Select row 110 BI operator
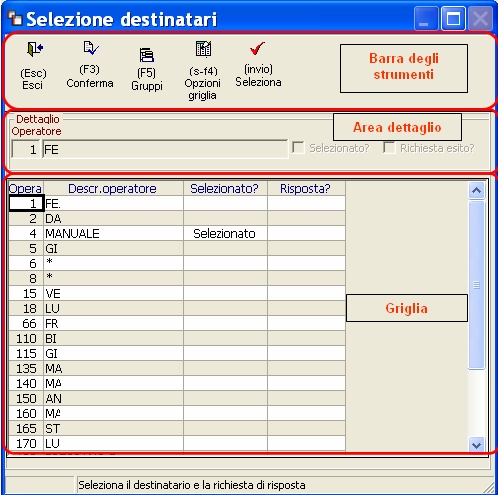This screenshot has height=495, width=498. click(177, 338)
